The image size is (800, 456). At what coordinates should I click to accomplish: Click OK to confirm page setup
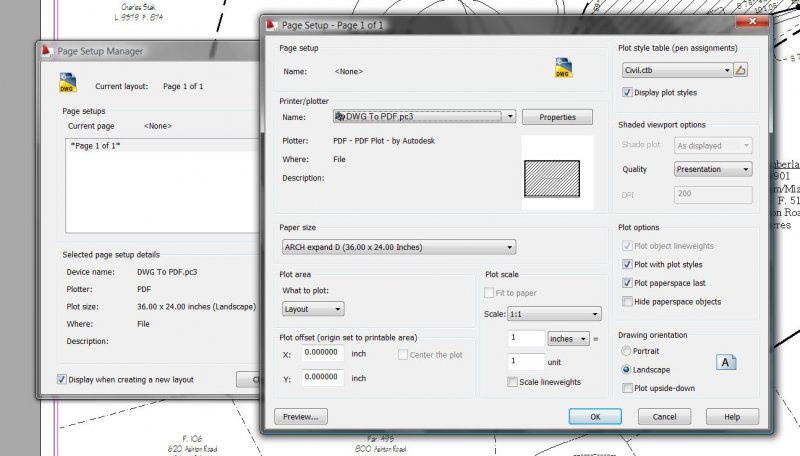point(595,417)
